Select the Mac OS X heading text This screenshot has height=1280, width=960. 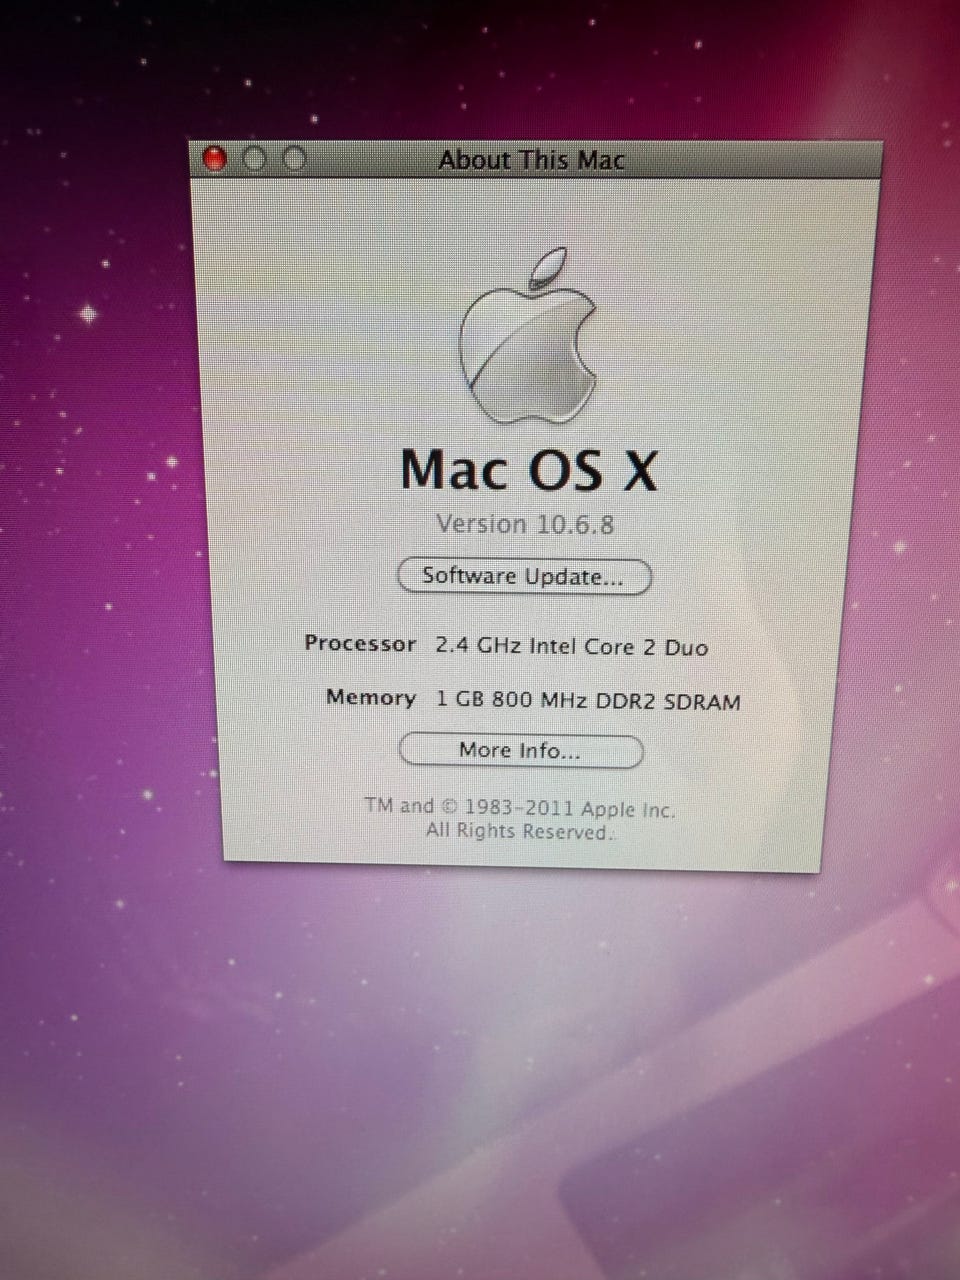click(529, 469)
